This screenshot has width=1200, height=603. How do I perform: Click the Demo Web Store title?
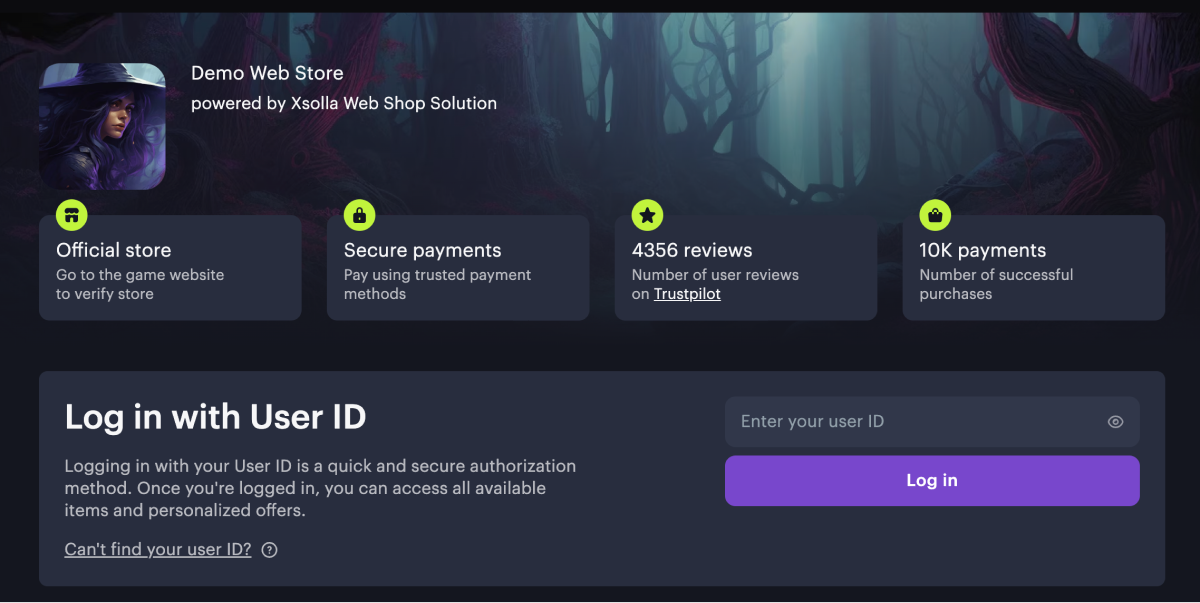pyautogui.click(x=267, y=73)
